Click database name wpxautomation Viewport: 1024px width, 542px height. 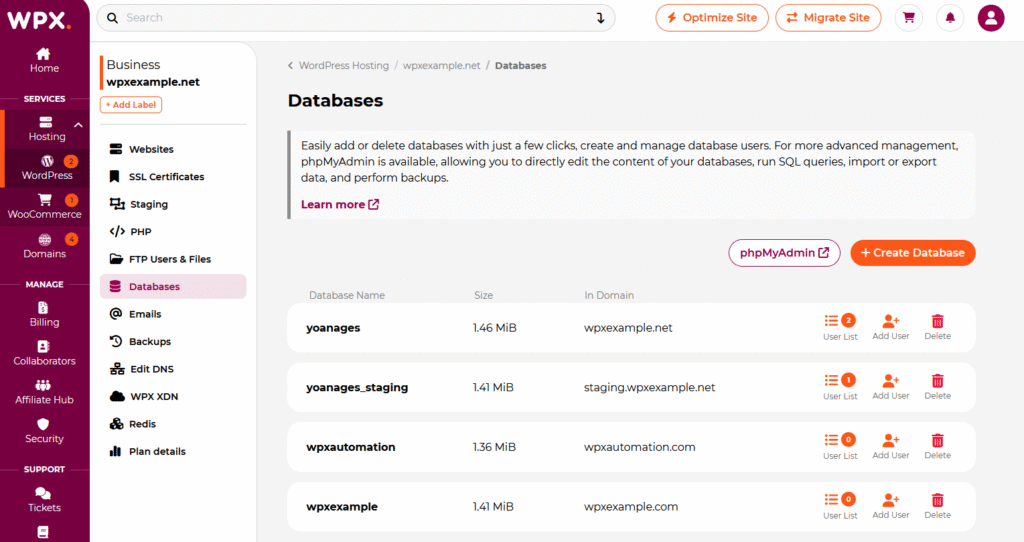click(x=351, y=447)
